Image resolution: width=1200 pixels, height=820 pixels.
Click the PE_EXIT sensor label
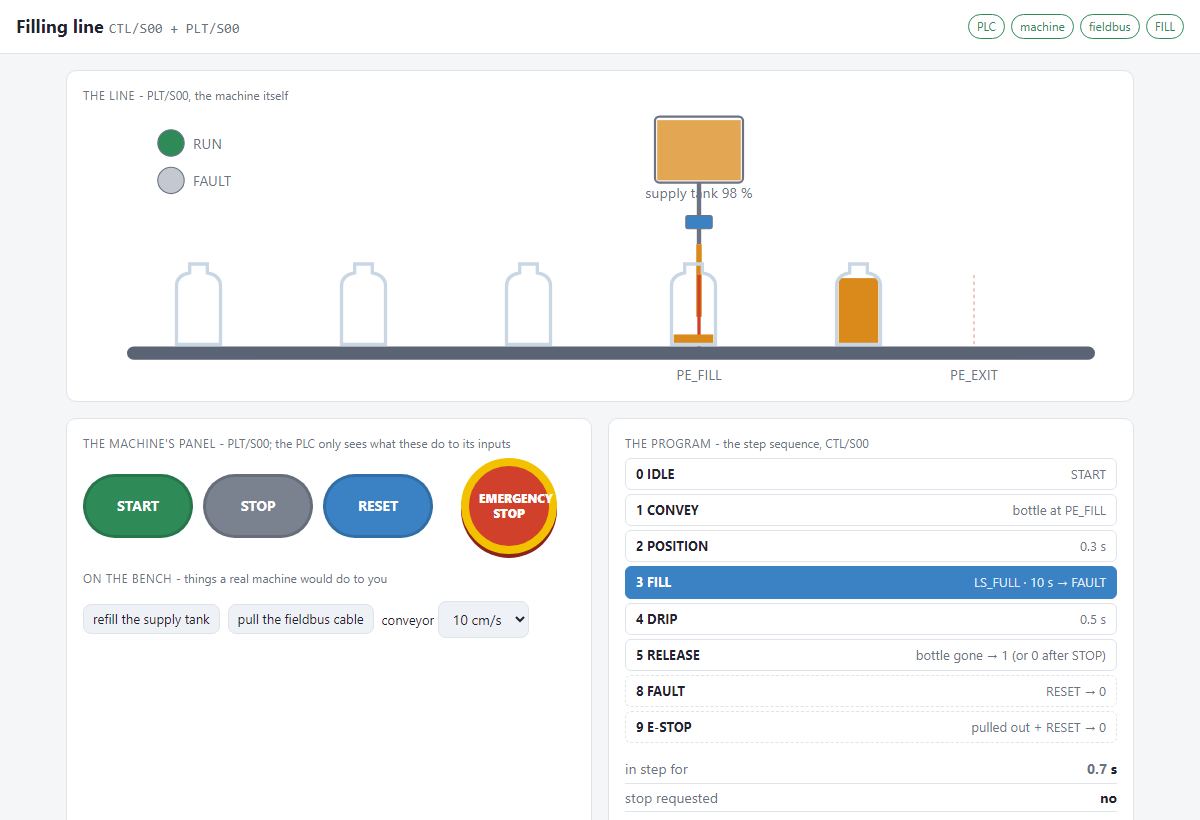coord(974,375)
